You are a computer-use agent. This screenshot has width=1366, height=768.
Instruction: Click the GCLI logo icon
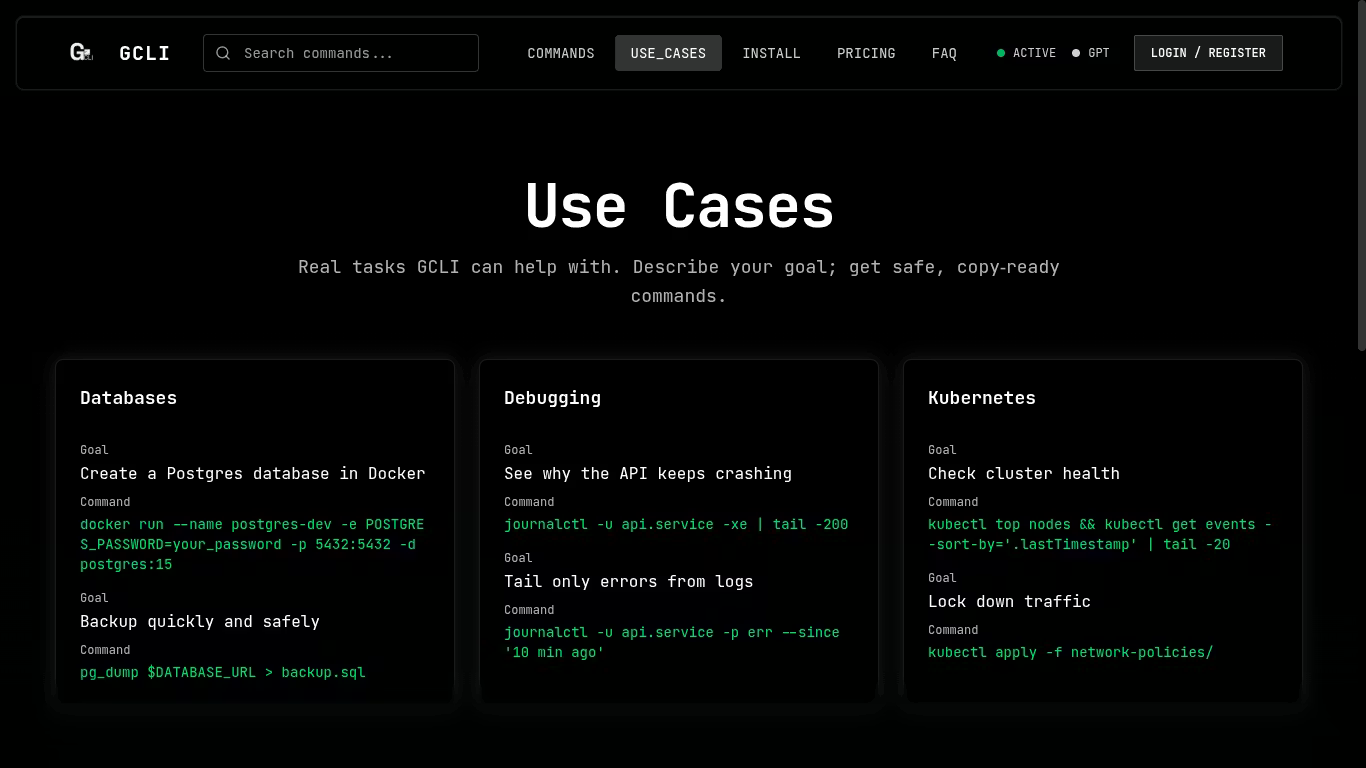pos(80,52)
